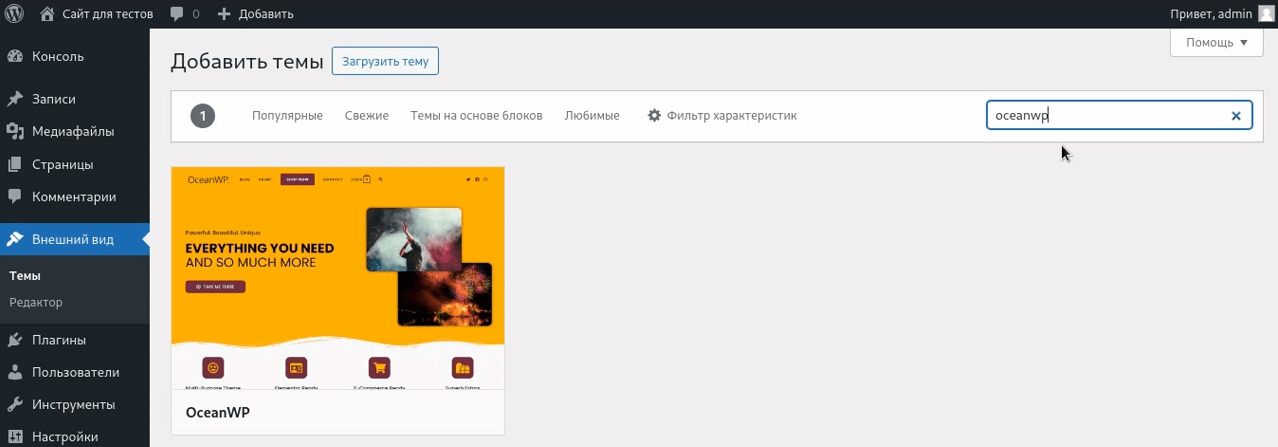Open the Добавить new content menu
The width and height of the screenshot is (1278, 447).
click(255, 14)
